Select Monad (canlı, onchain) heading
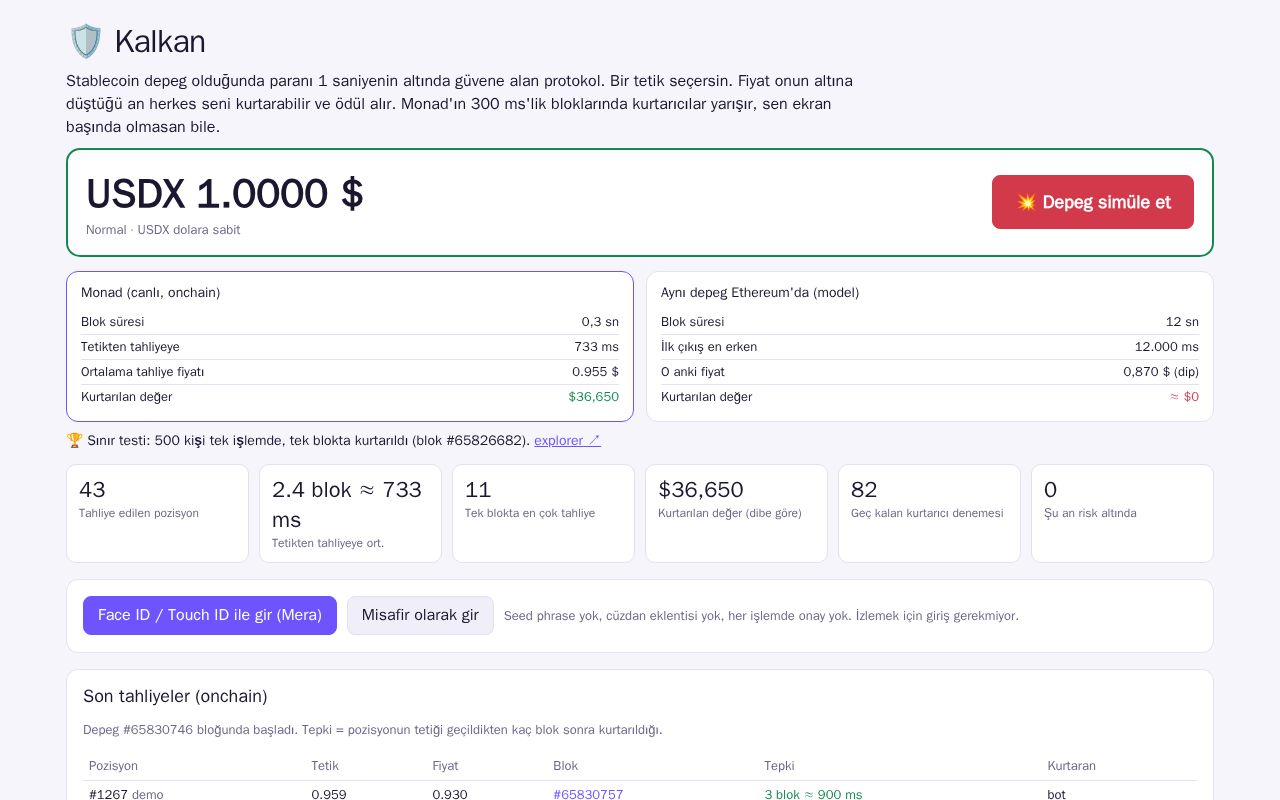Screen dimensions: 1280x800 tap(151, 292)
